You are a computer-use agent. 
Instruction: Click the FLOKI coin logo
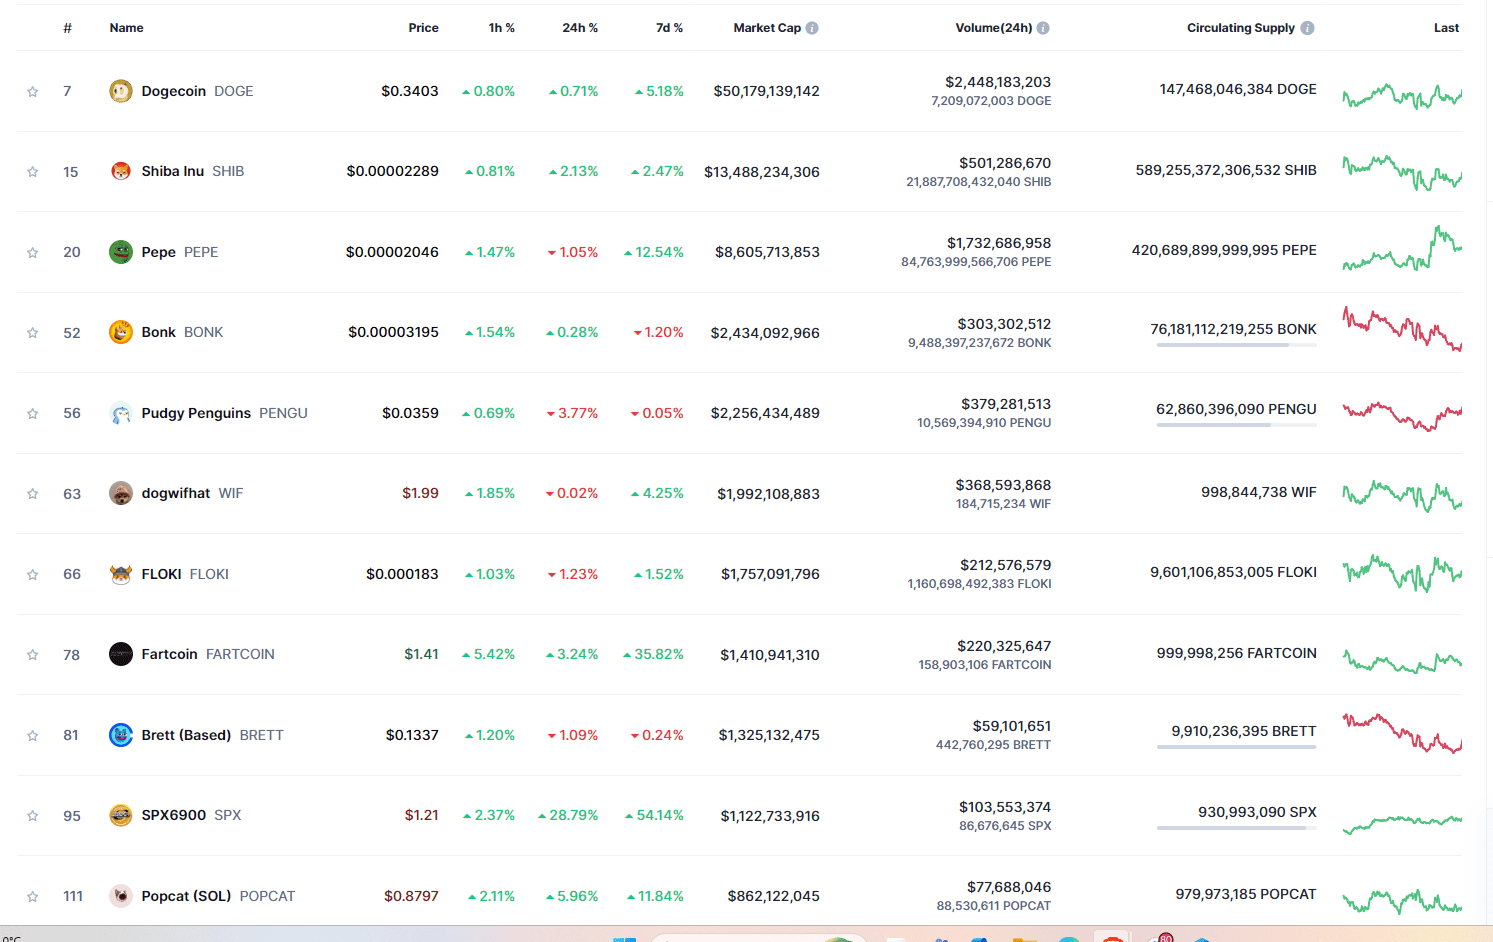pos(120,573)
